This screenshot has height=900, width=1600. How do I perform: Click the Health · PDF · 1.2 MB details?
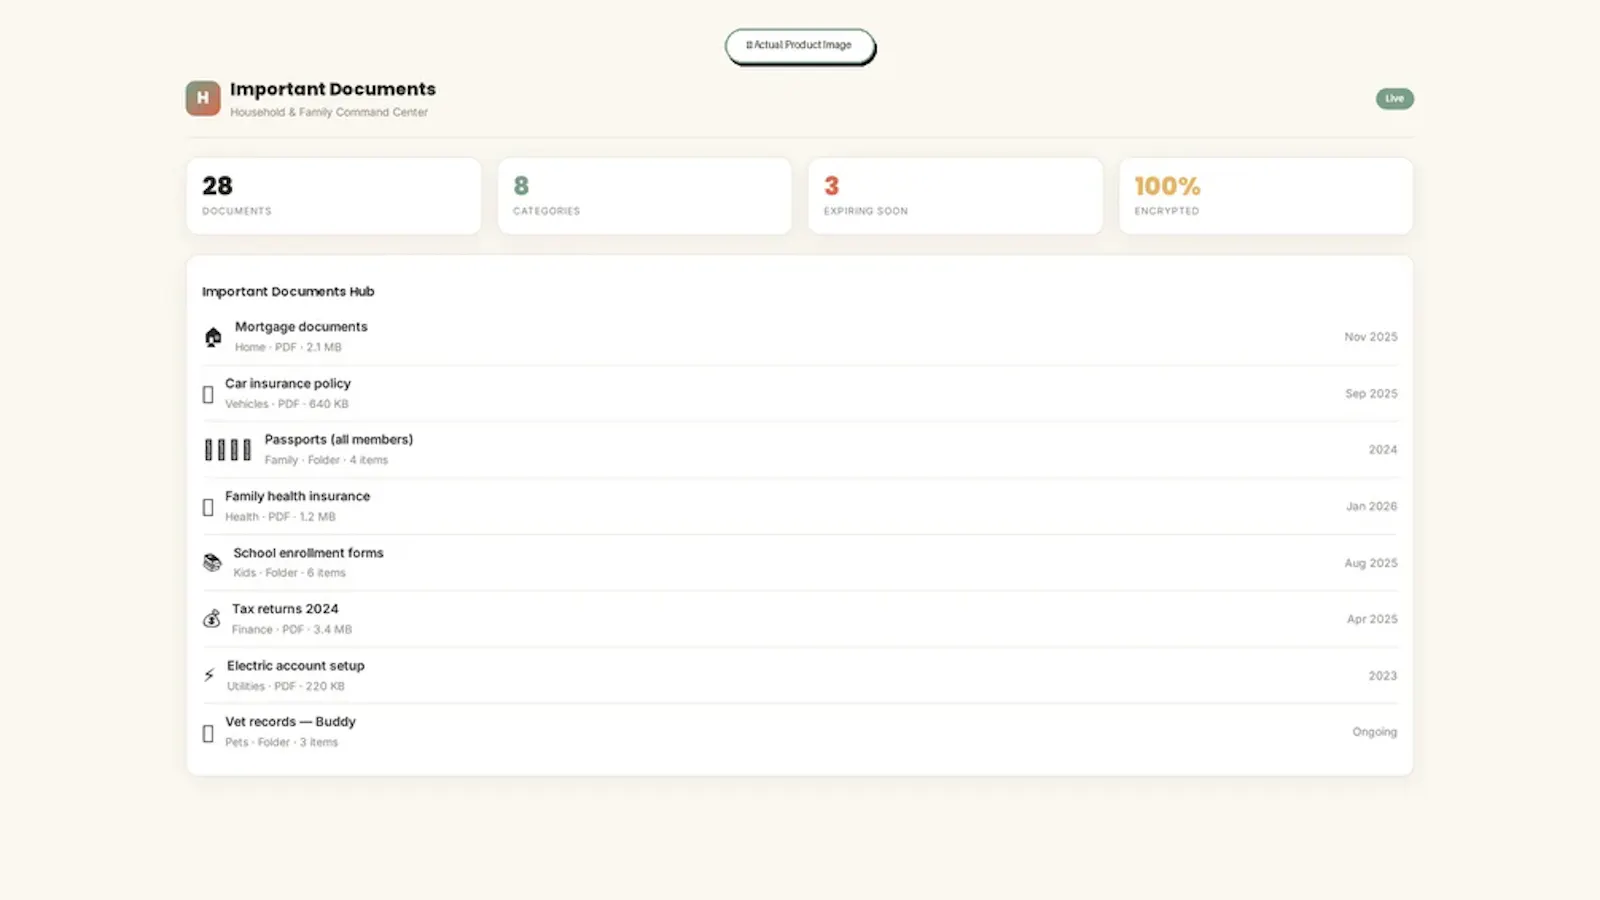[280, 517]
